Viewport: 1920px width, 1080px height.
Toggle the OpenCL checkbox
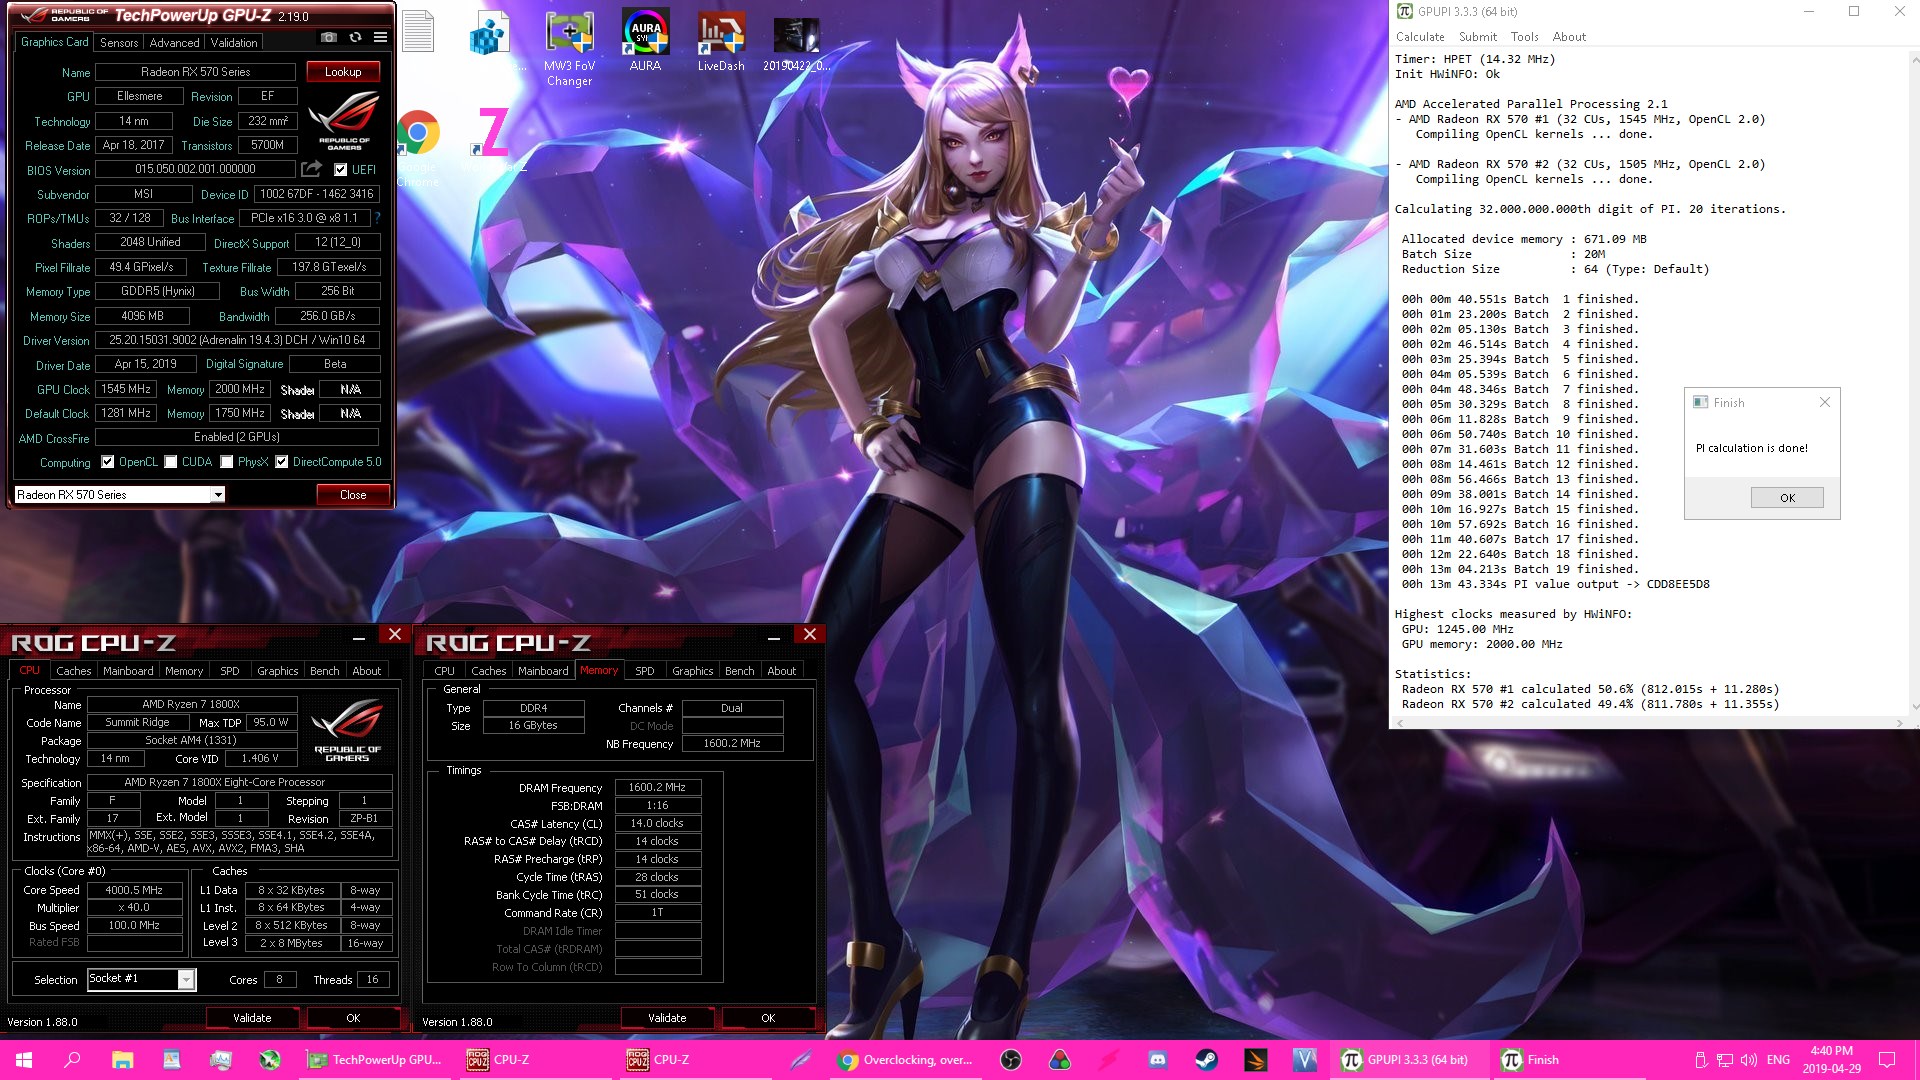coord(108,462)
